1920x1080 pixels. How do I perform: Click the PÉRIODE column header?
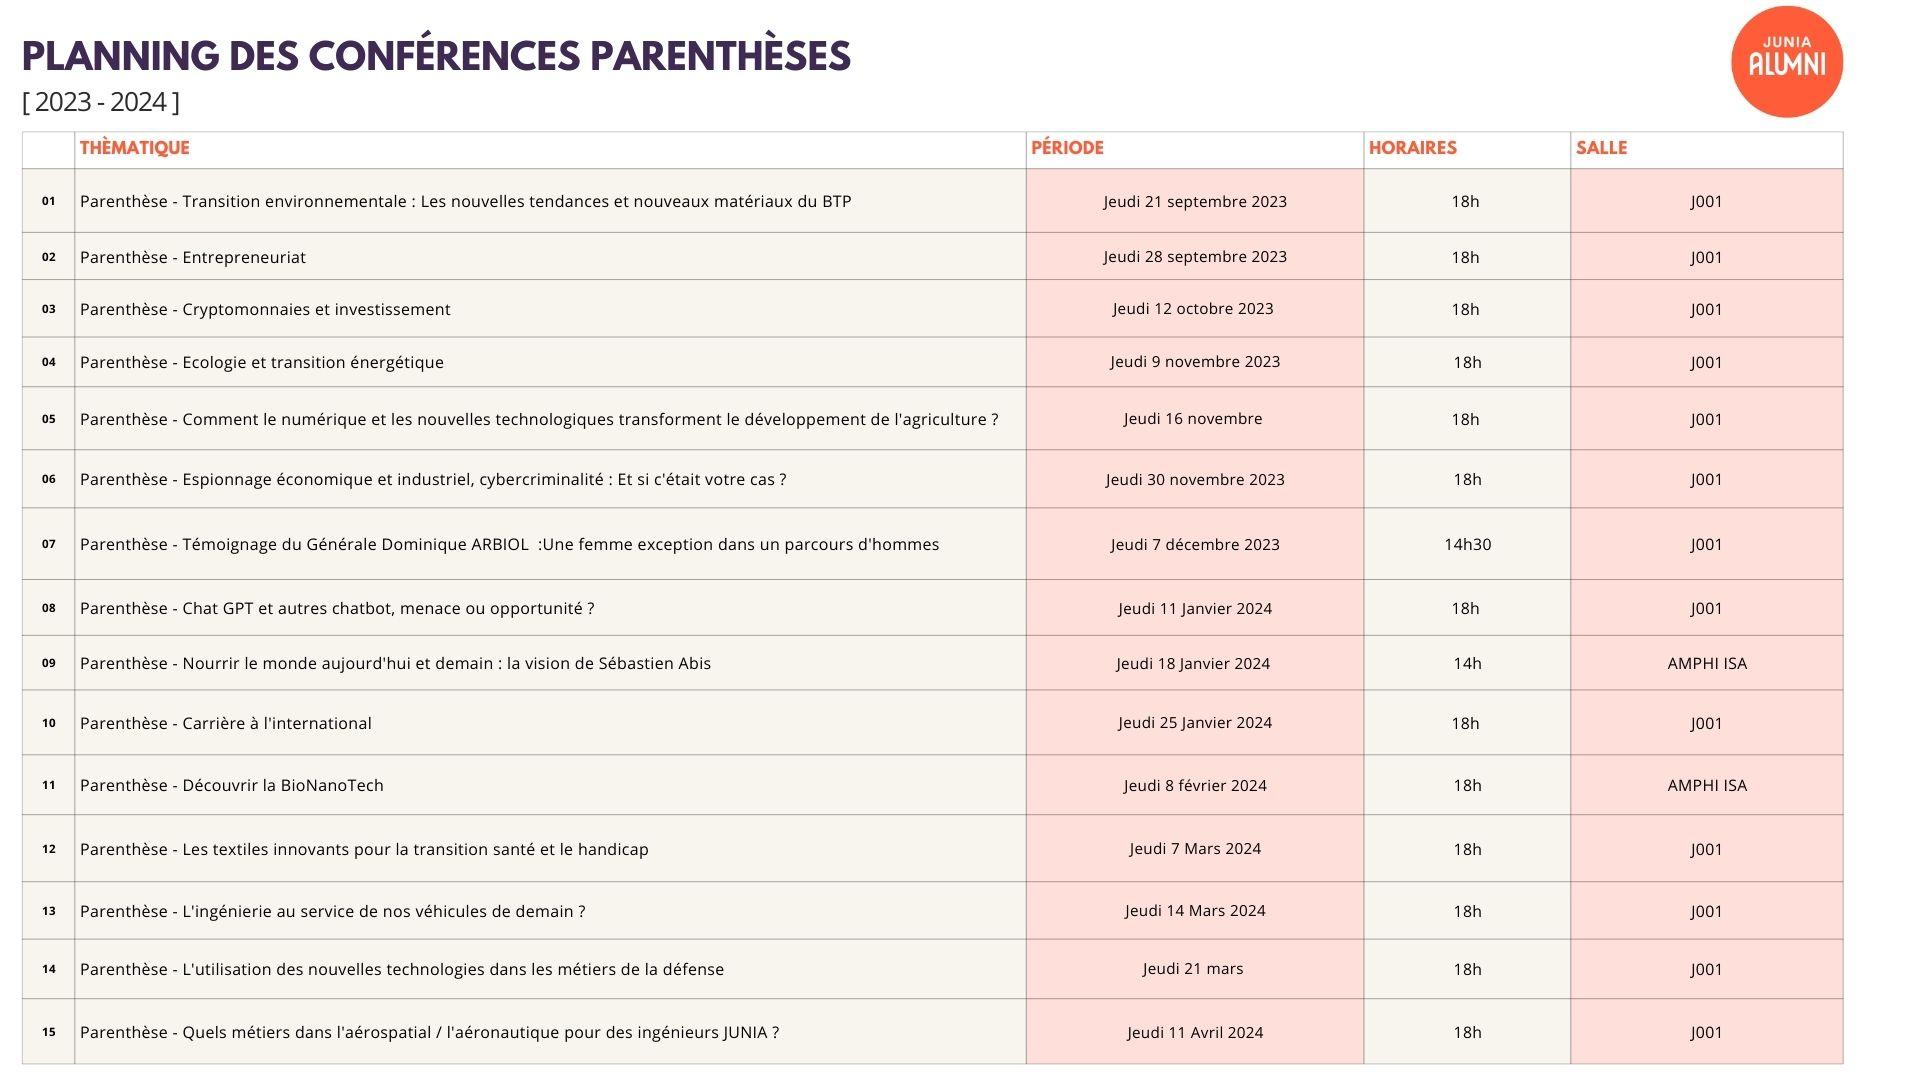coord(1067,148)
